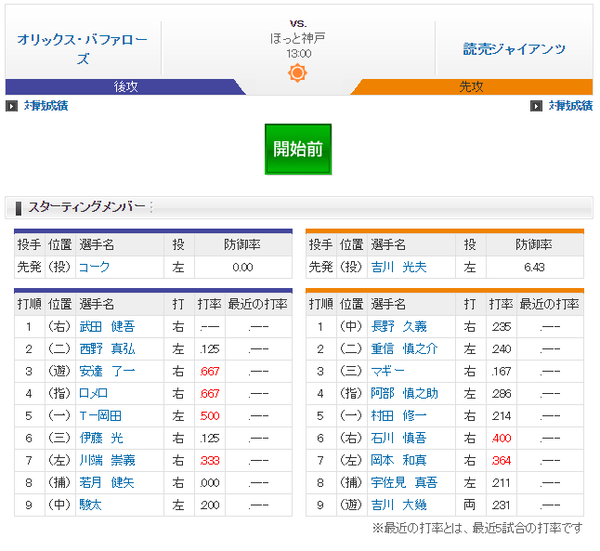
Task: Click the sunny weather icon
Action: coord(297,73)
